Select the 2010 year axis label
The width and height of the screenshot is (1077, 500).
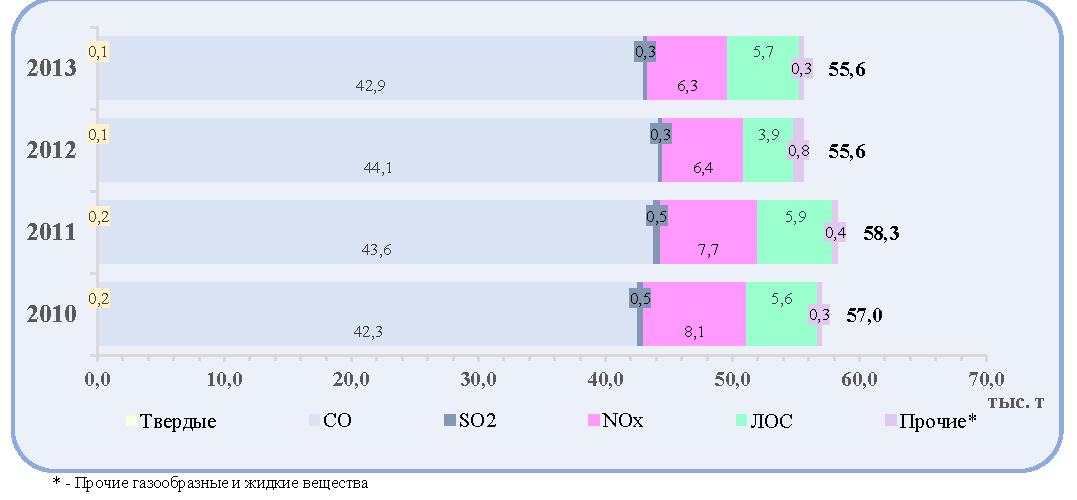[51, 315]
